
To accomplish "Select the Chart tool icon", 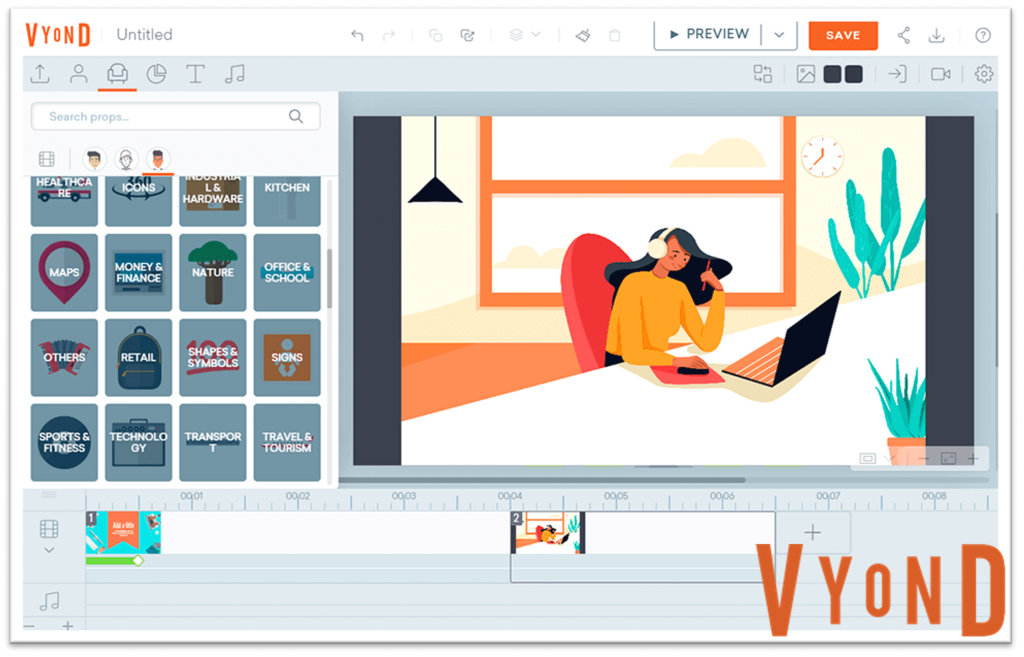I will pyautogui.click(x=156, y=74).
